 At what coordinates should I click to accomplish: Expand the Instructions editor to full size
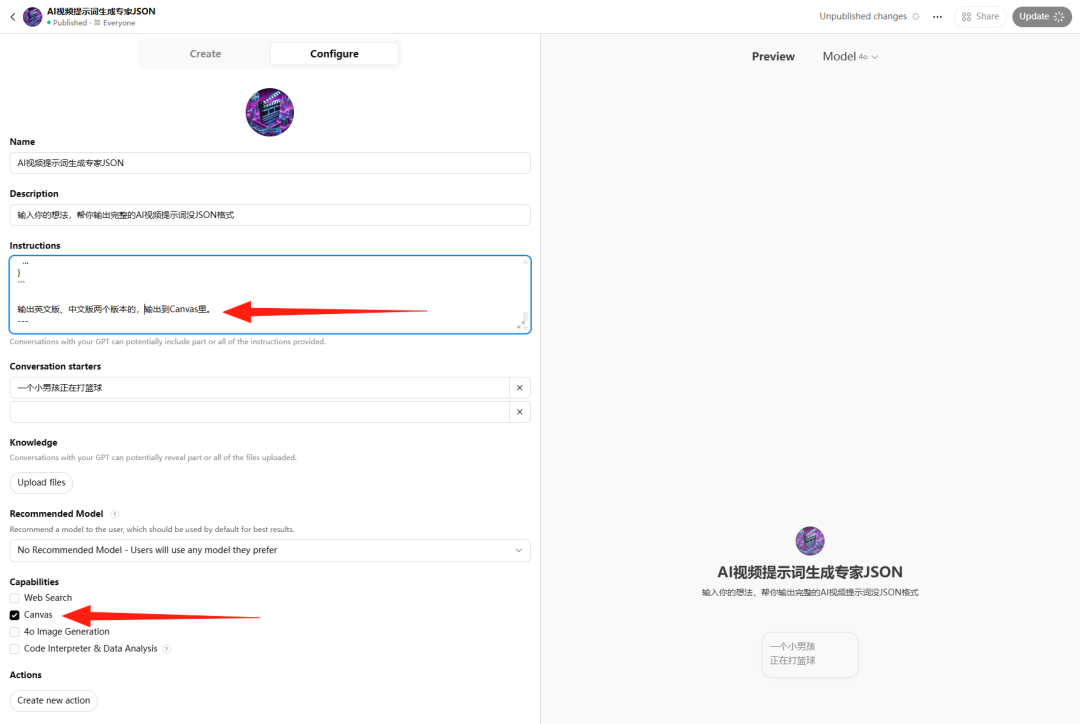pyautogui.click(x=521, y=324)
